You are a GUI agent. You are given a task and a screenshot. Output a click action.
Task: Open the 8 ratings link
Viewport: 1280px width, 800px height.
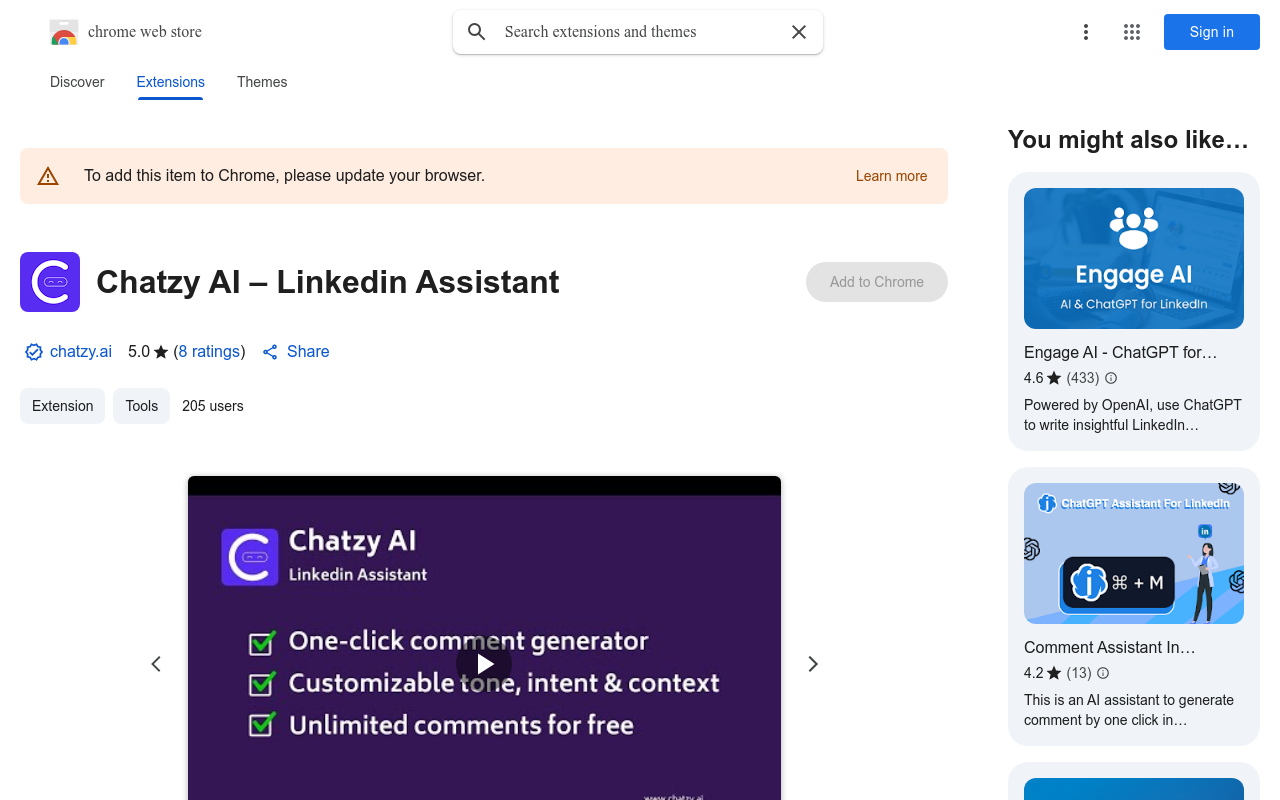[209, 352]
